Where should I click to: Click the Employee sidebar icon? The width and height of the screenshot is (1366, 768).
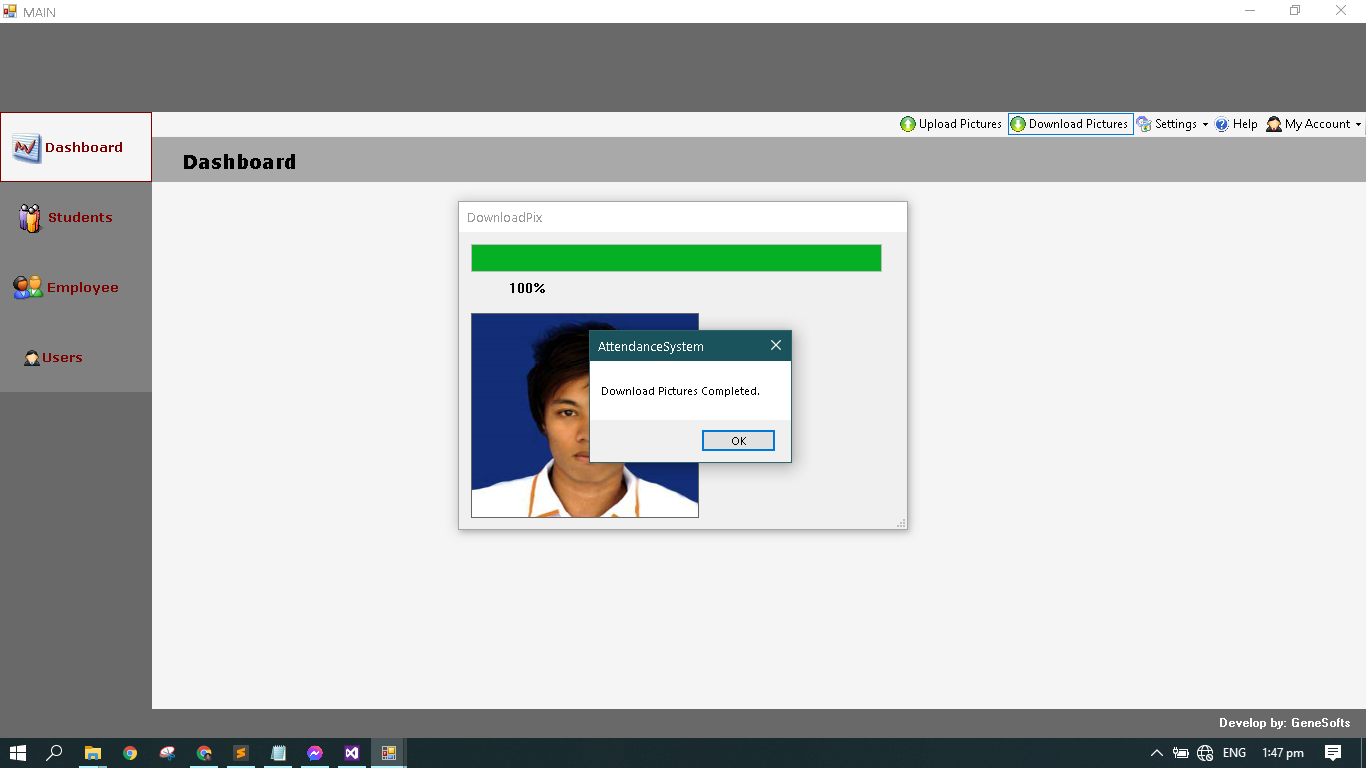coord(28,288)
